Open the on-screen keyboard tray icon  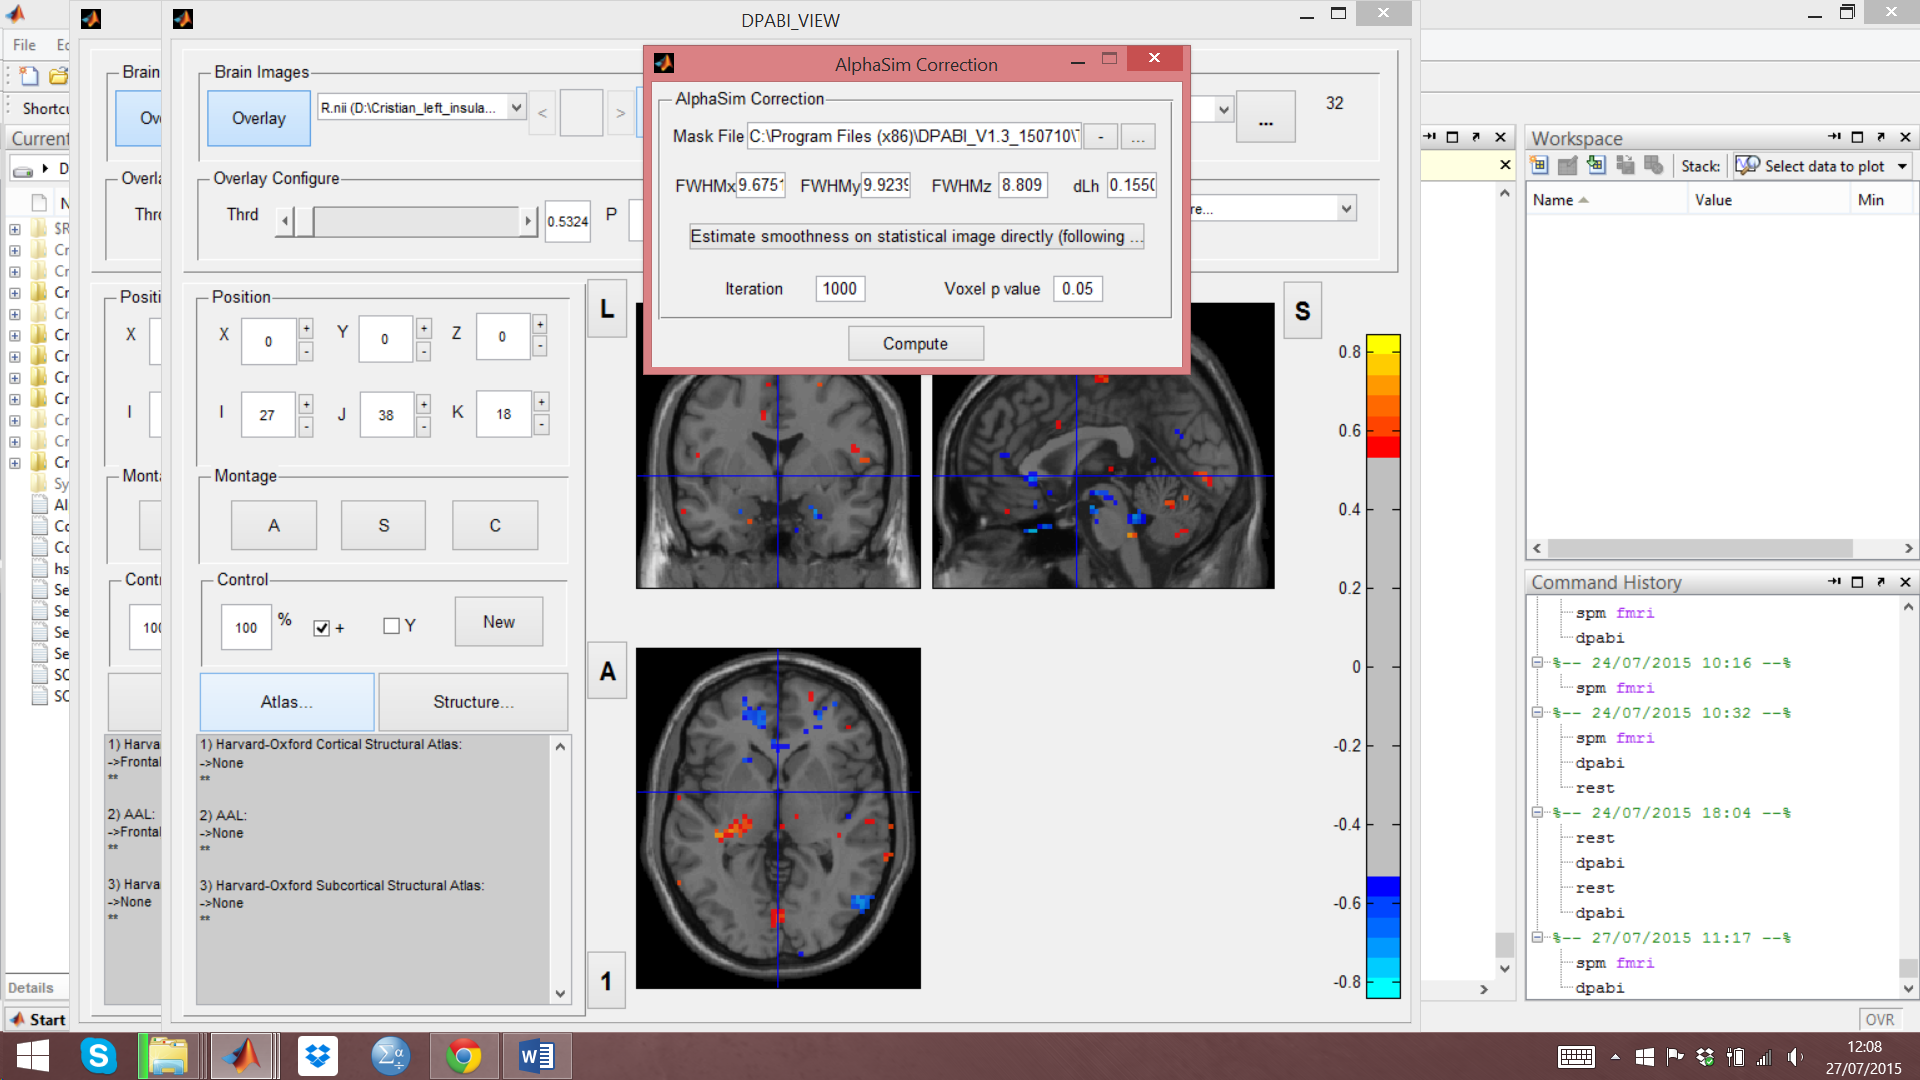coord(1576,1057)
